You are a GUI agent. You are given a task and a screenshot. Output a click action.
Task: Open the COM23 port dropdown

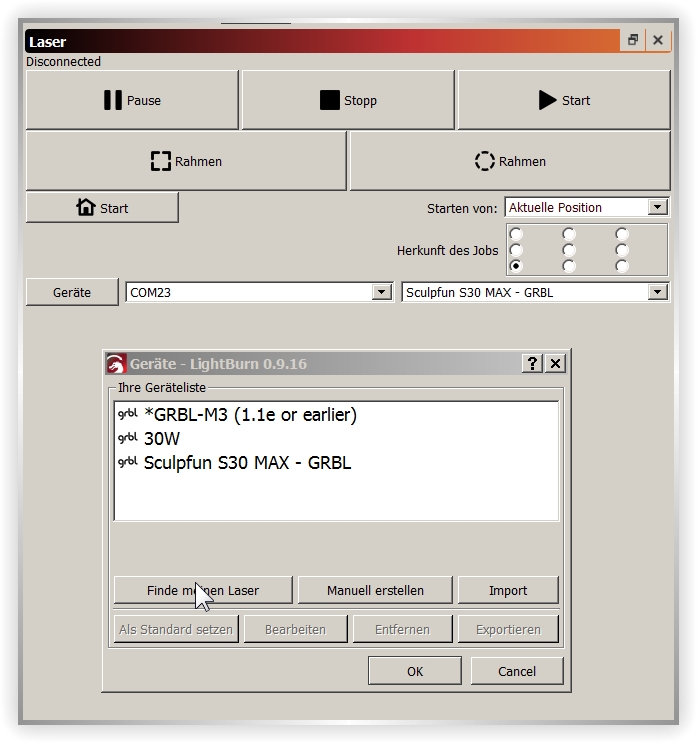[381, 293]
